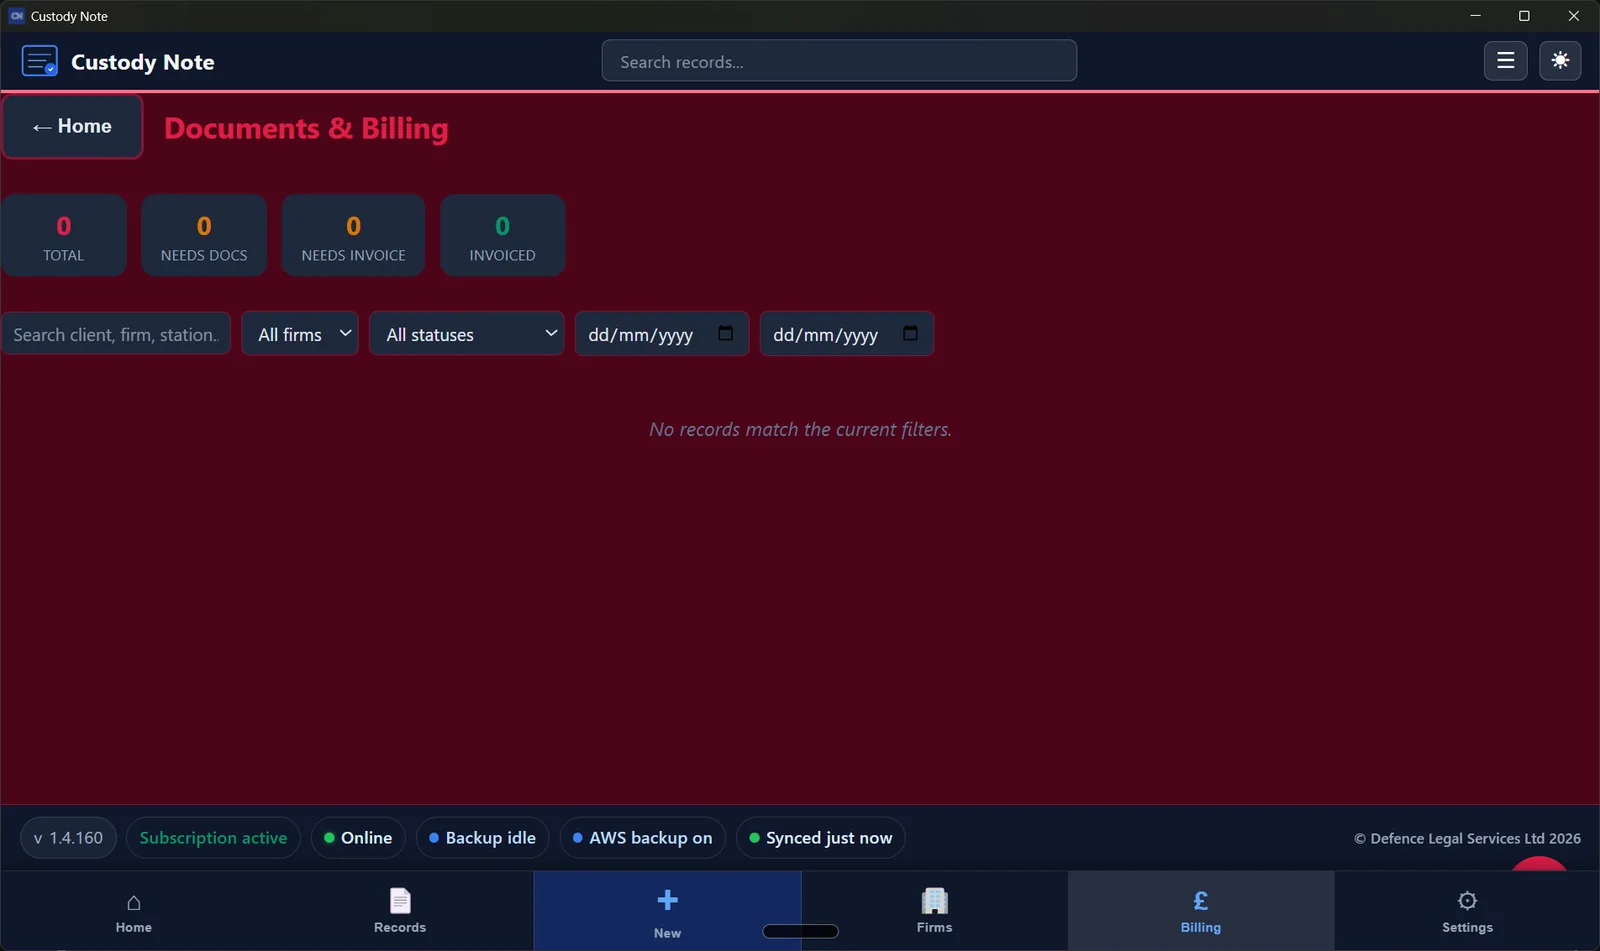Click the Search records field

(839, 61)
